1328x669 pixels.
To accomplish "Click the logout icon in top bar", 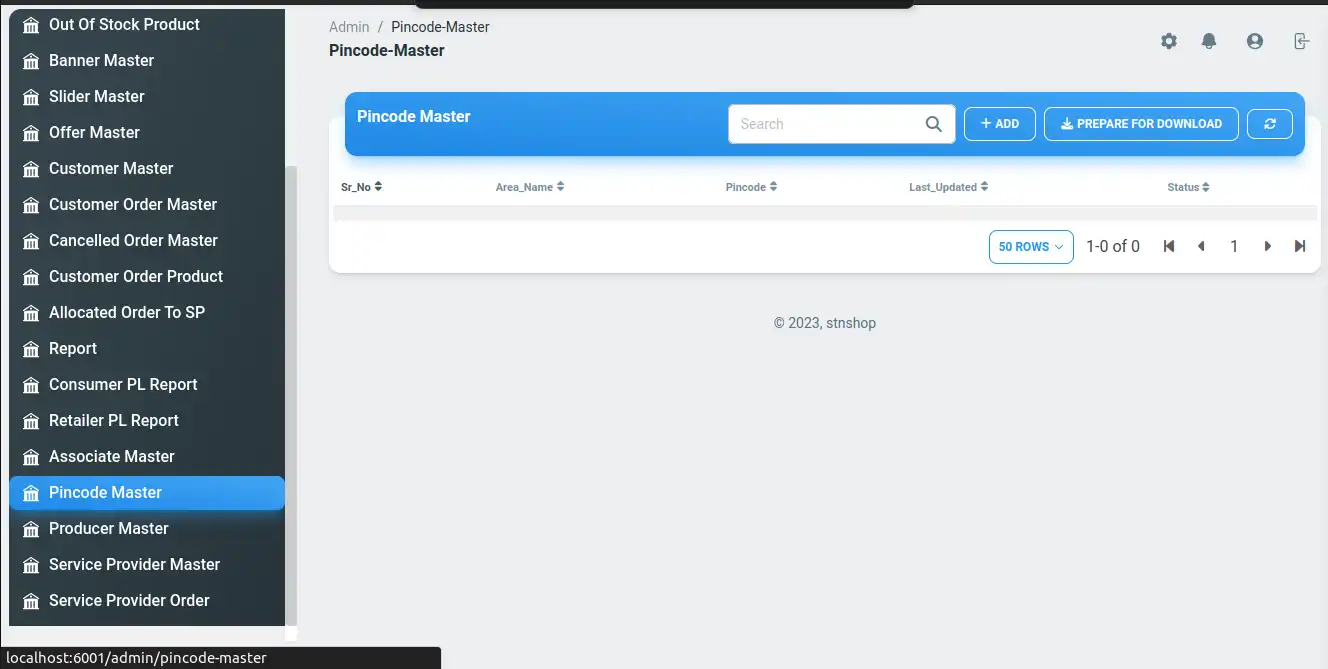I will [x=1301, y=41].
